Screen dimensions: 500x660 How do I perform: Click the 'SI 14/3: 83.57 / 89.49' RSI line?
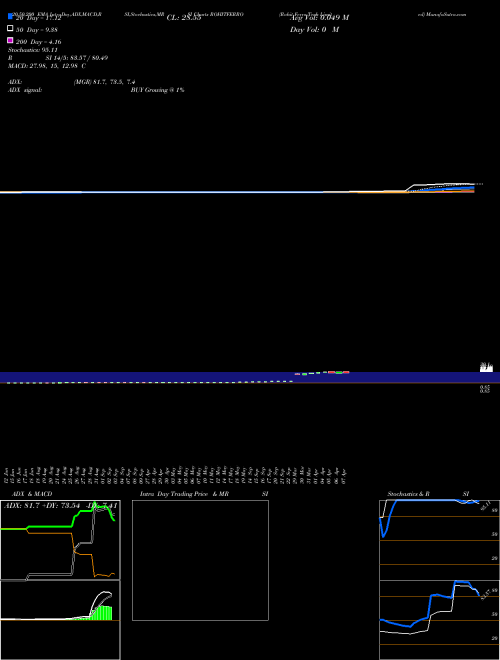pyautogui.click(x=77, y=58)
